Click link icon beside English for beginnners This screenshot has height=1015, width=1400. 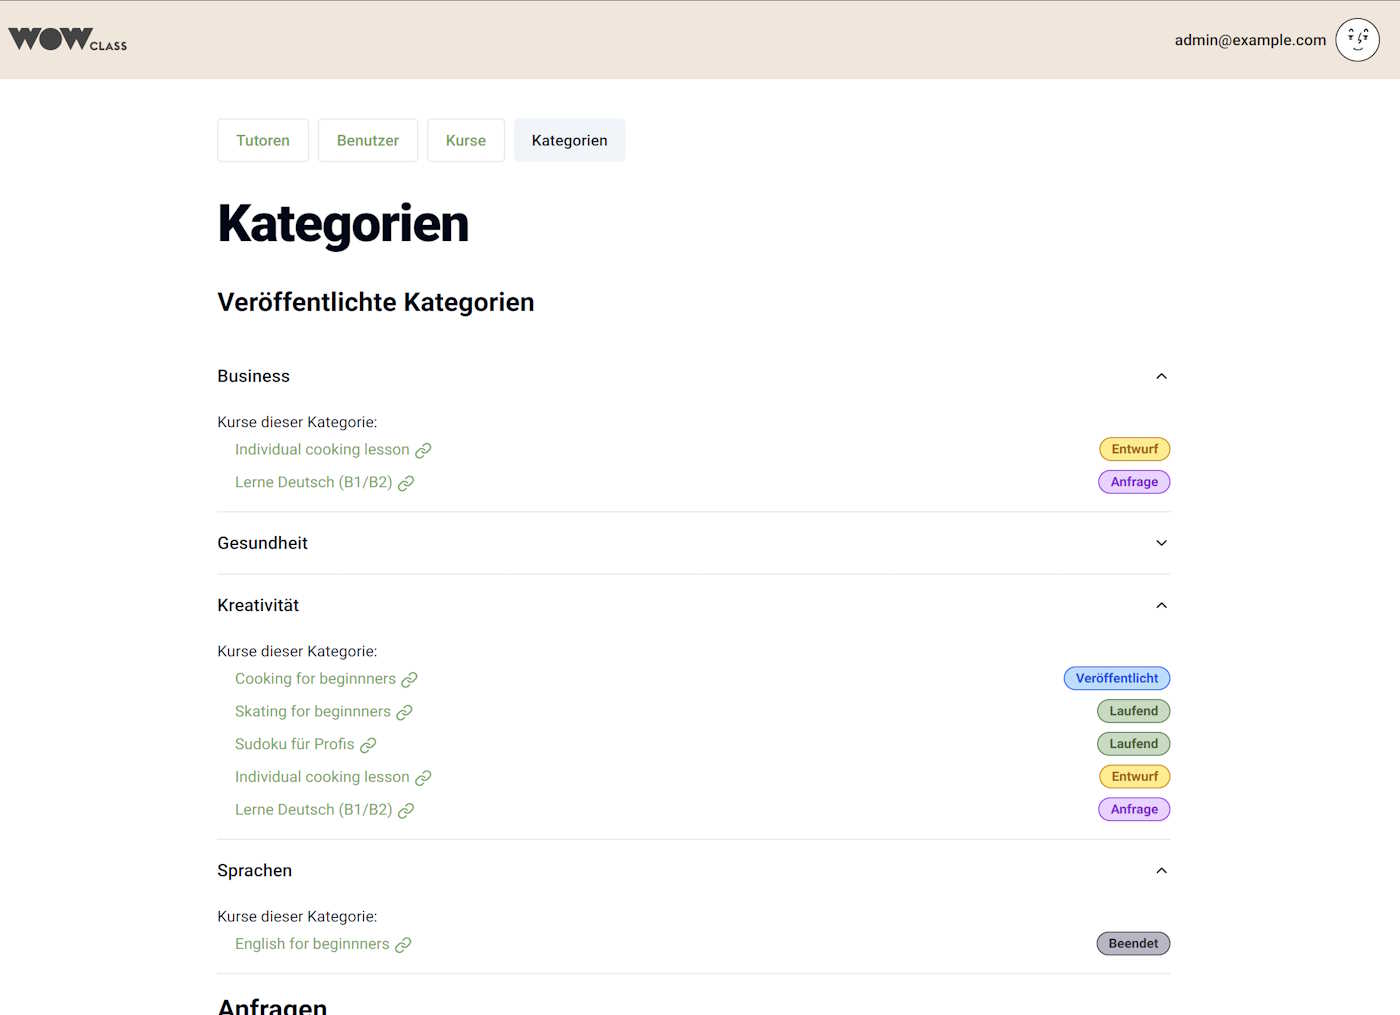click(403, 945)
